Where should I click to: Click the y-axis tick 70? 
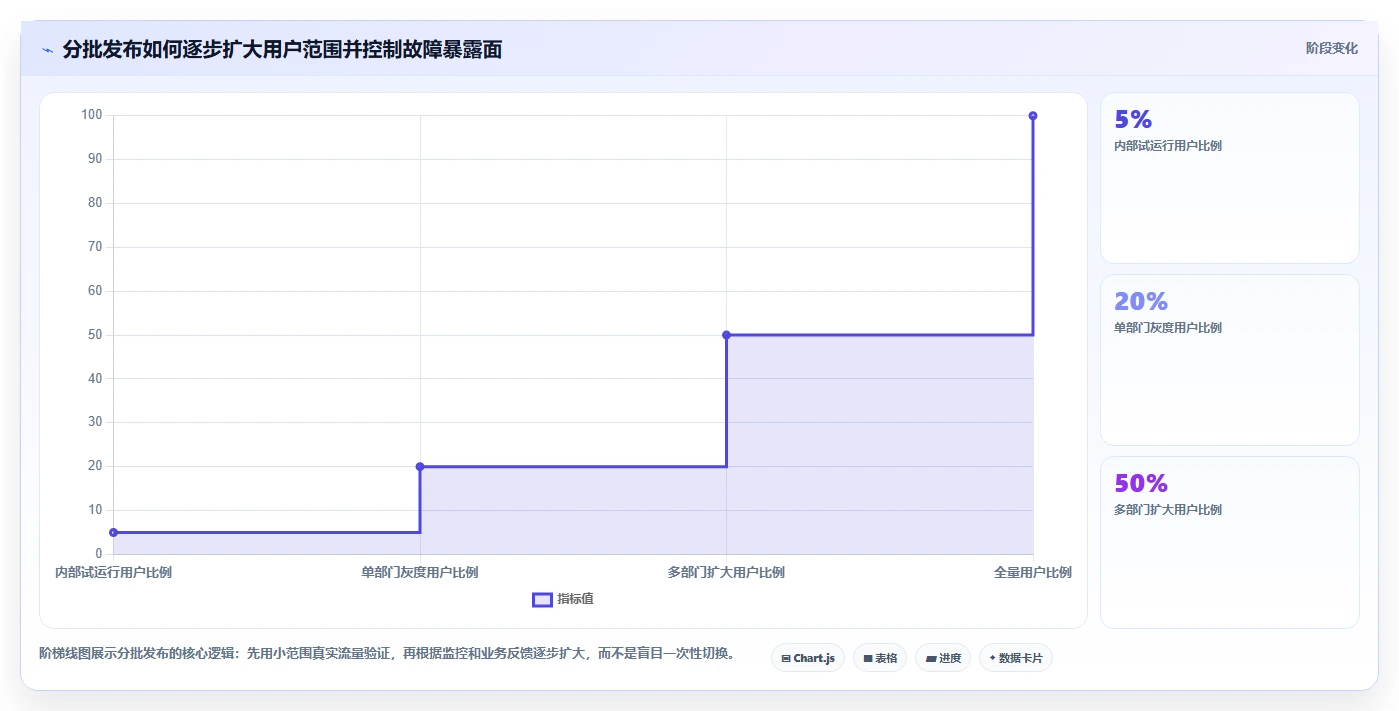coord(95,247)
